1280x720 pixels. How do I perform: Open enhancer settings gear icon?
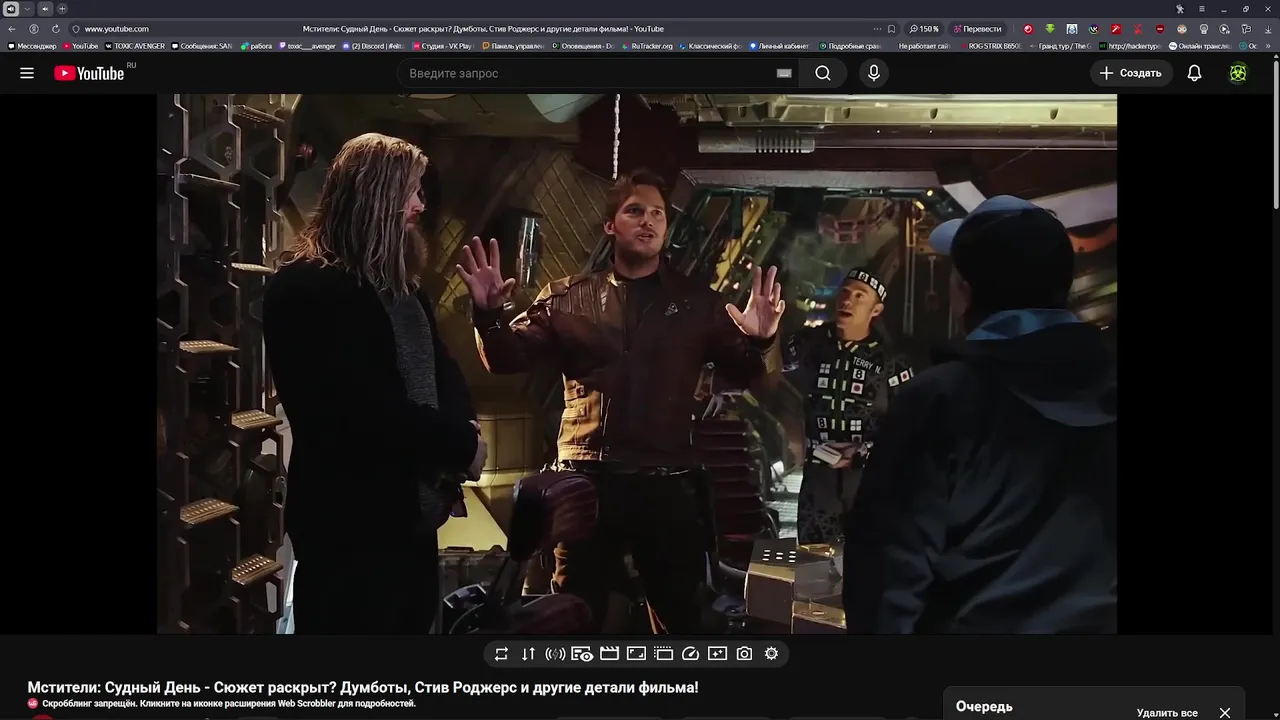771,654
